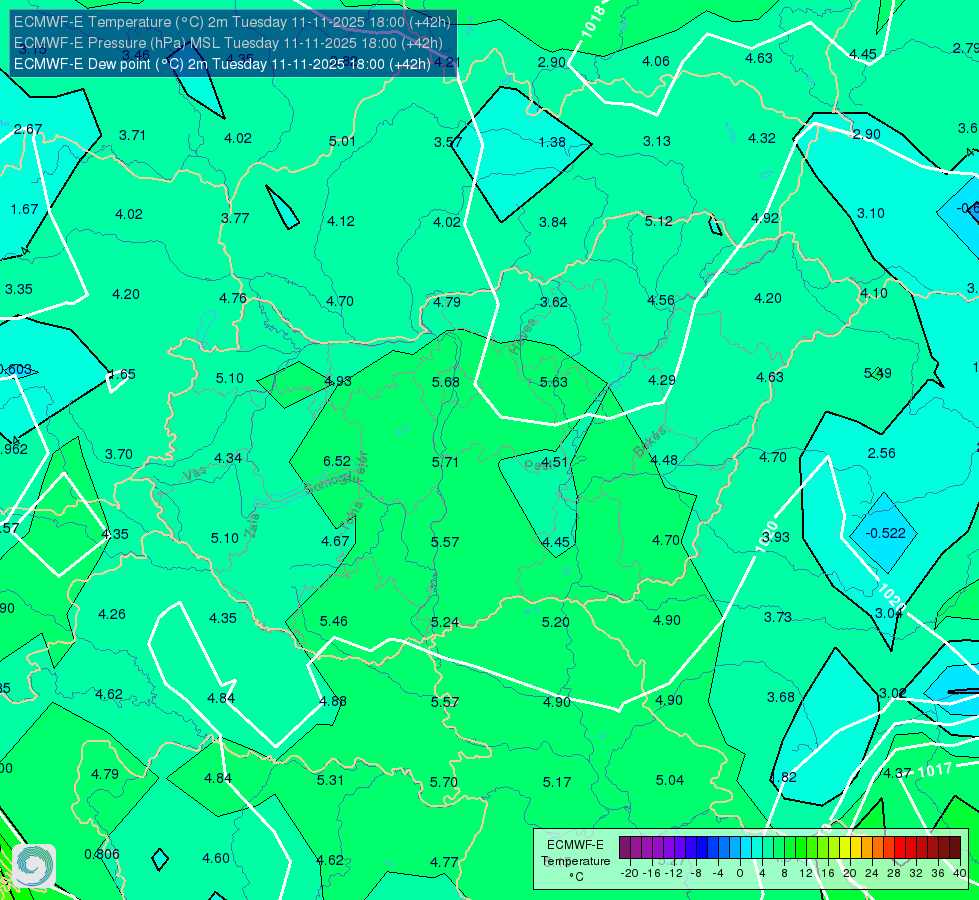
Task: Click the -0.522 value in the blue diamond
Action: (885, 533)
